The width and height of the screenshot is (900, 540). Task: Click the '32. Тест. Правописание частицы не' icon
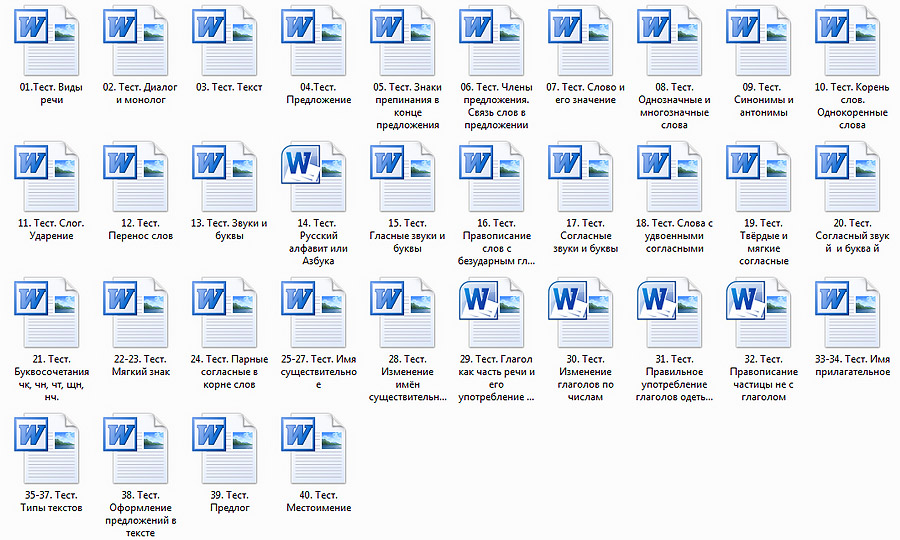coord(759,313)
